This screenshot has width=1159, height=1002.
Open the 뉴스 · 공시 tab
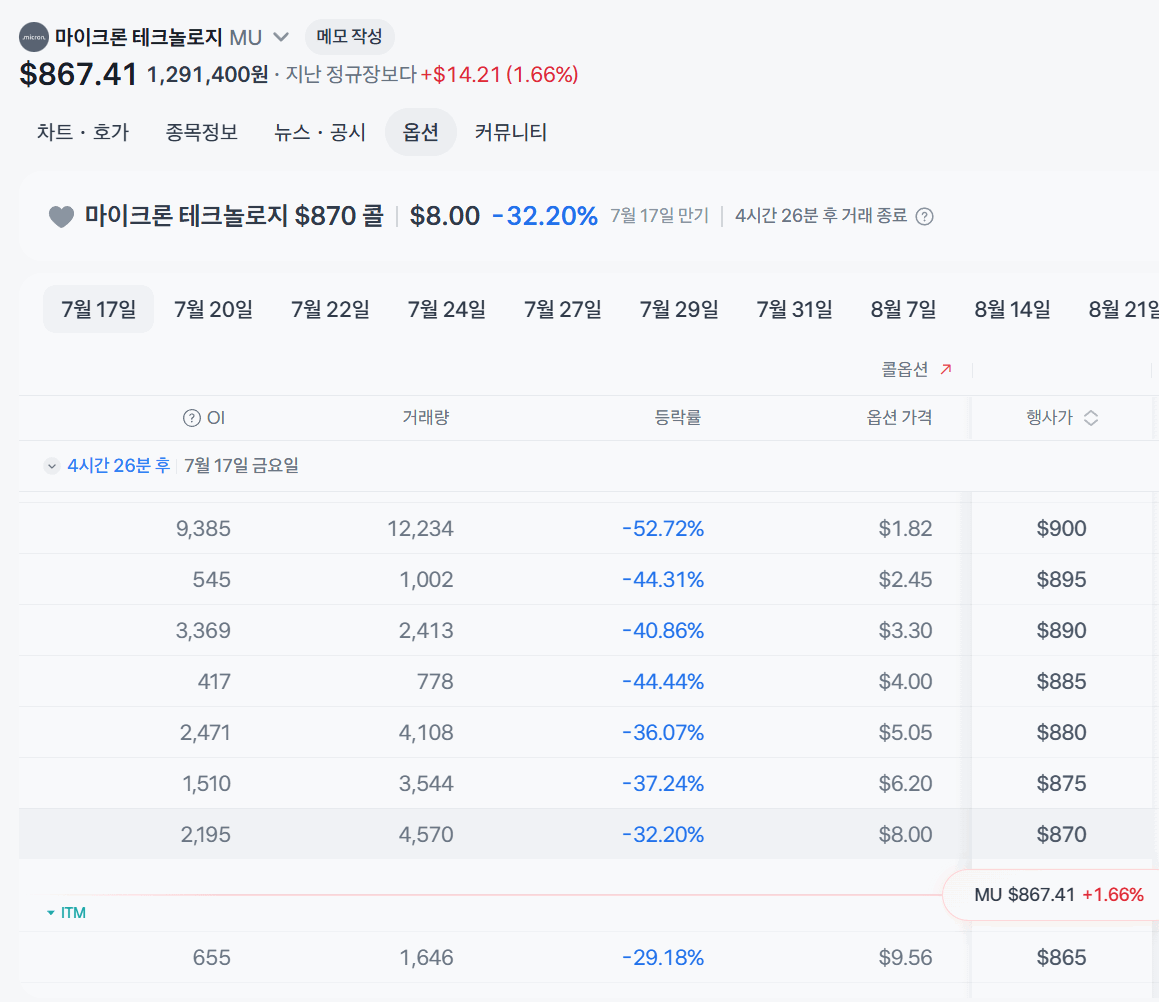click(320, 132)
